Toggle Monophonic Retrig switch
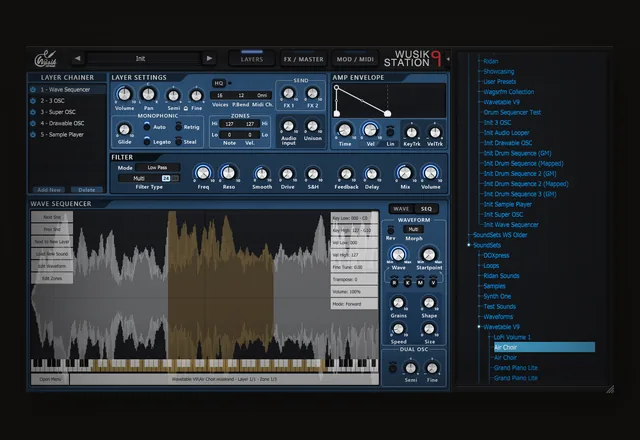This screenshot has height=440, width=640. coord(178,127)
